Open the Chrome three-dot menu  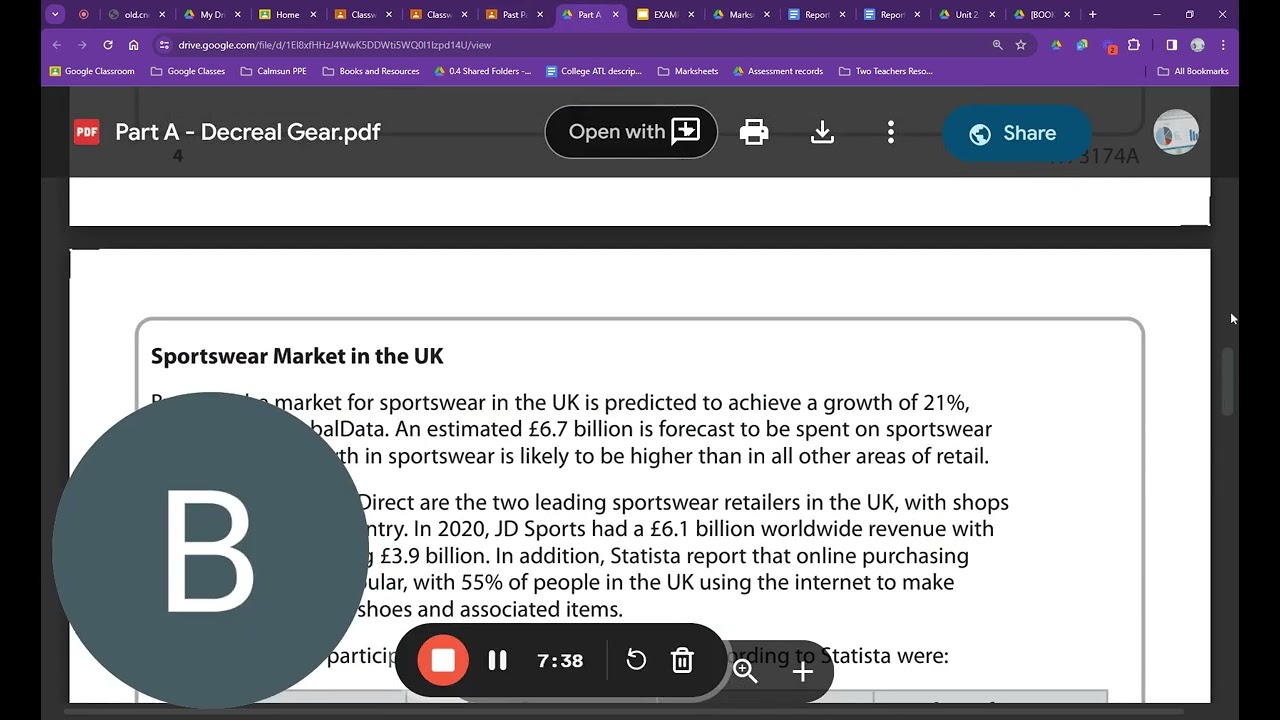pos(1223,45)
